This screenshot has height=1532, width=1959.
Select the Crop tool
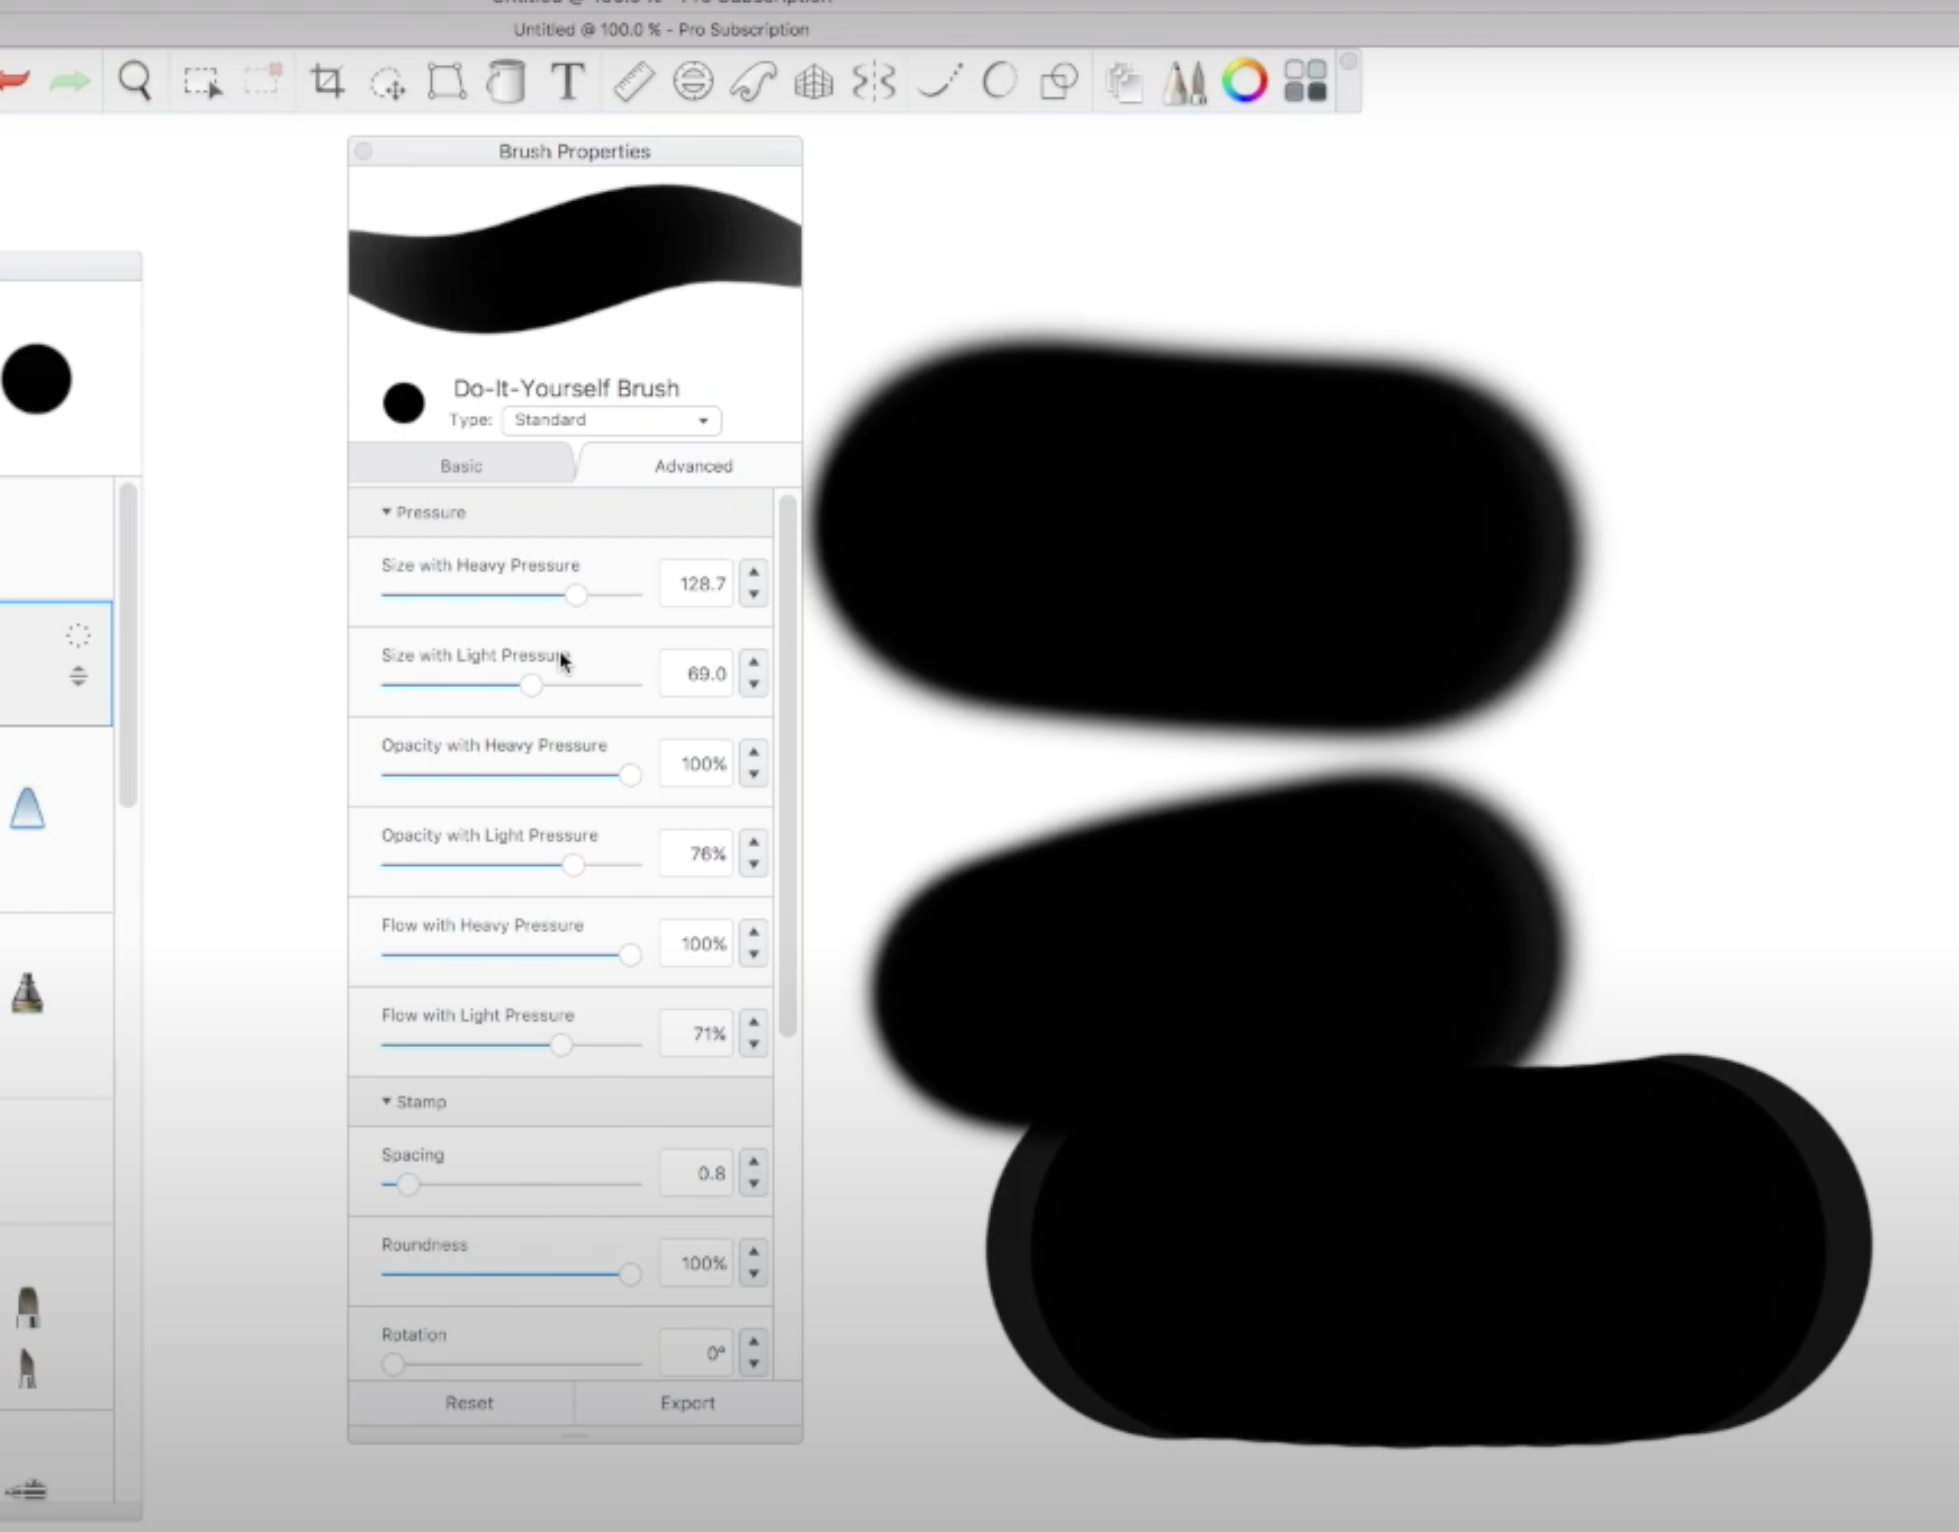pos(327,81)
